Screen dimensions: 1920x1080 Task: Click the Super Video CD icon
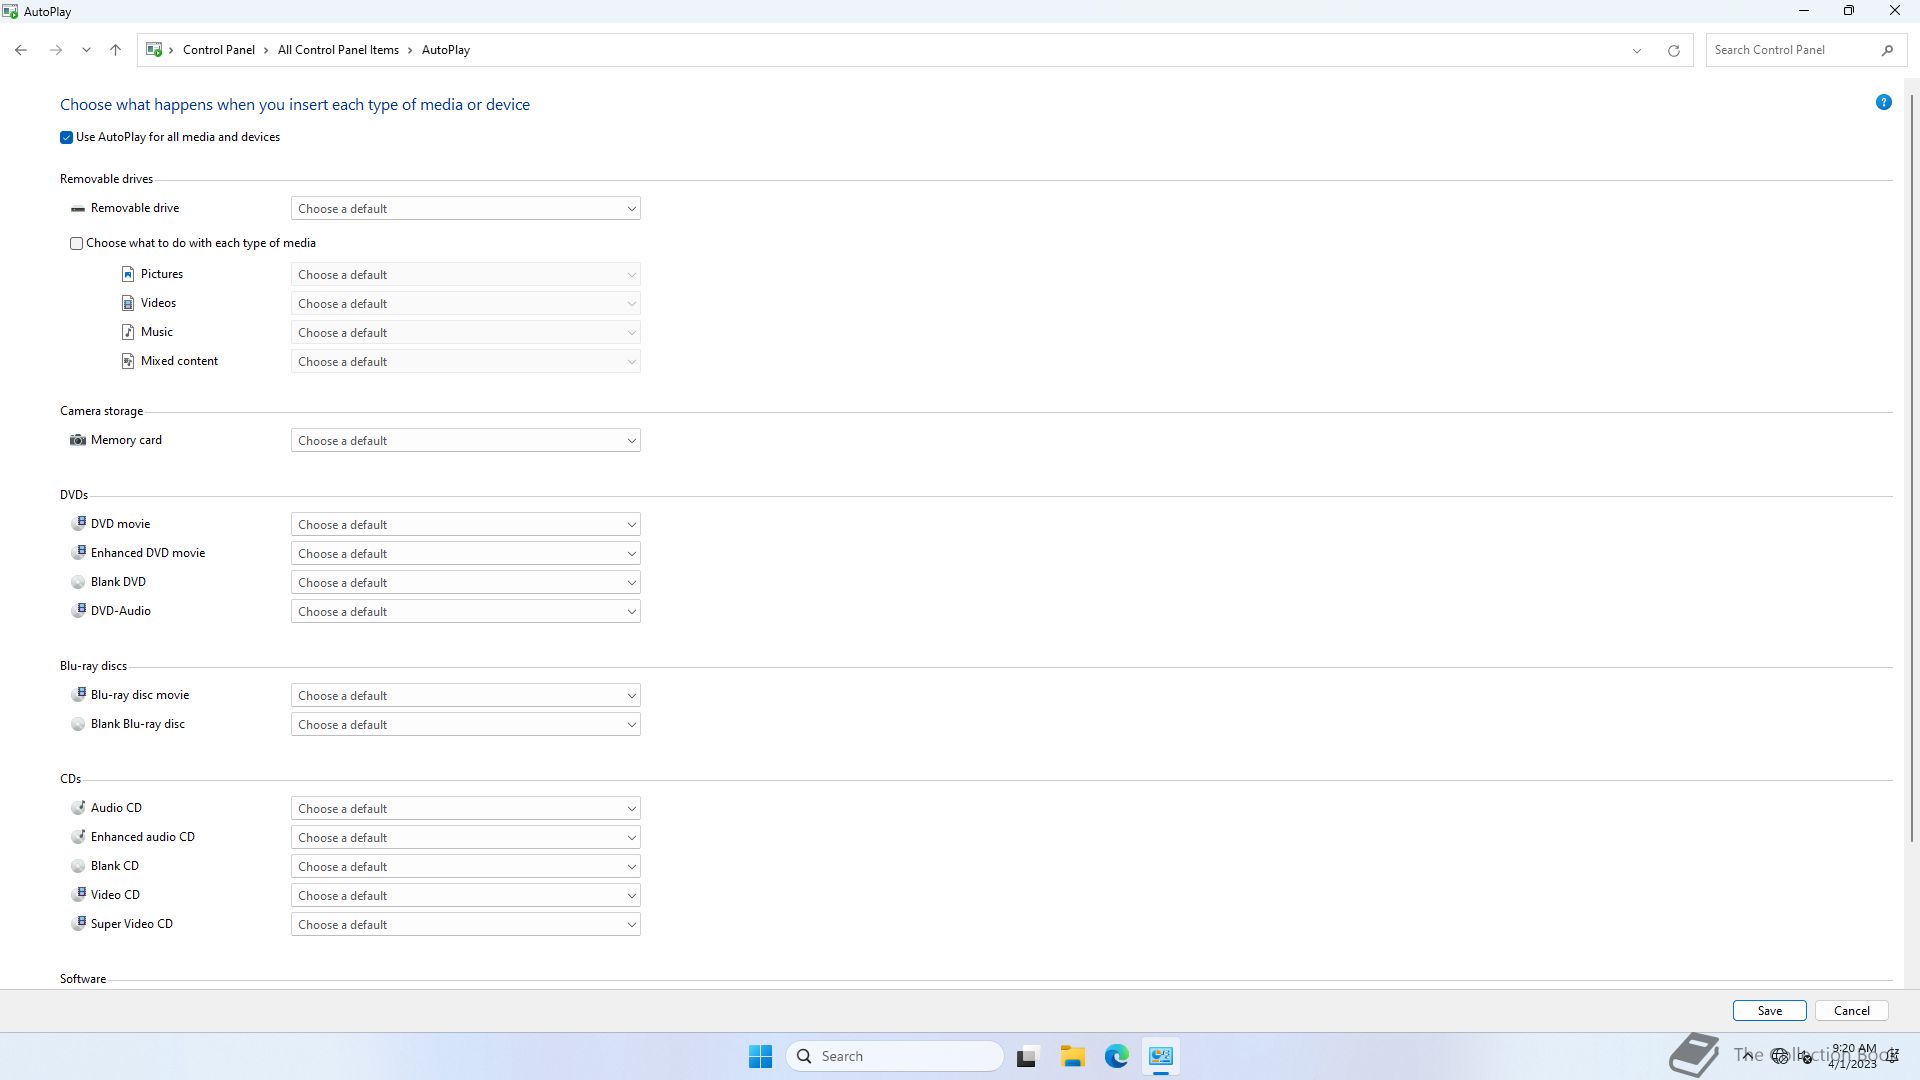tap(78, 923)
